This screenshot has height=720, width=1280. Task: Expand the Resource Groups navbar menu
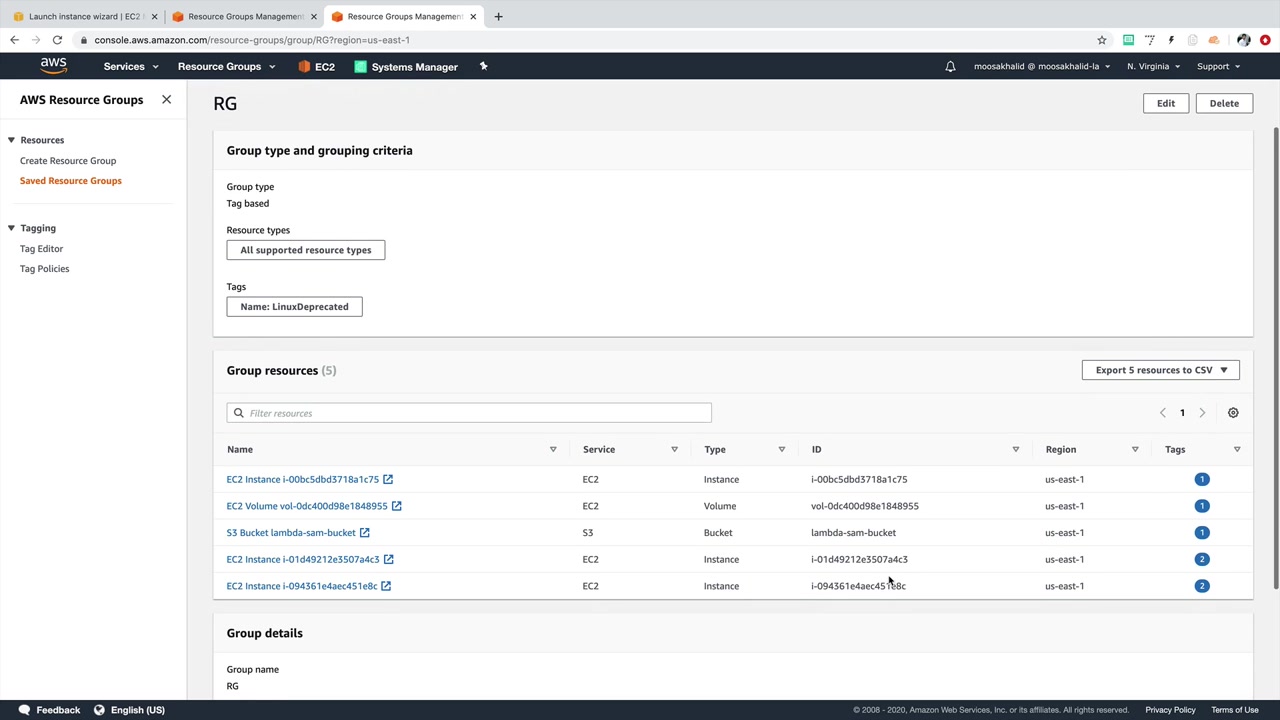[x=226, y=67]
